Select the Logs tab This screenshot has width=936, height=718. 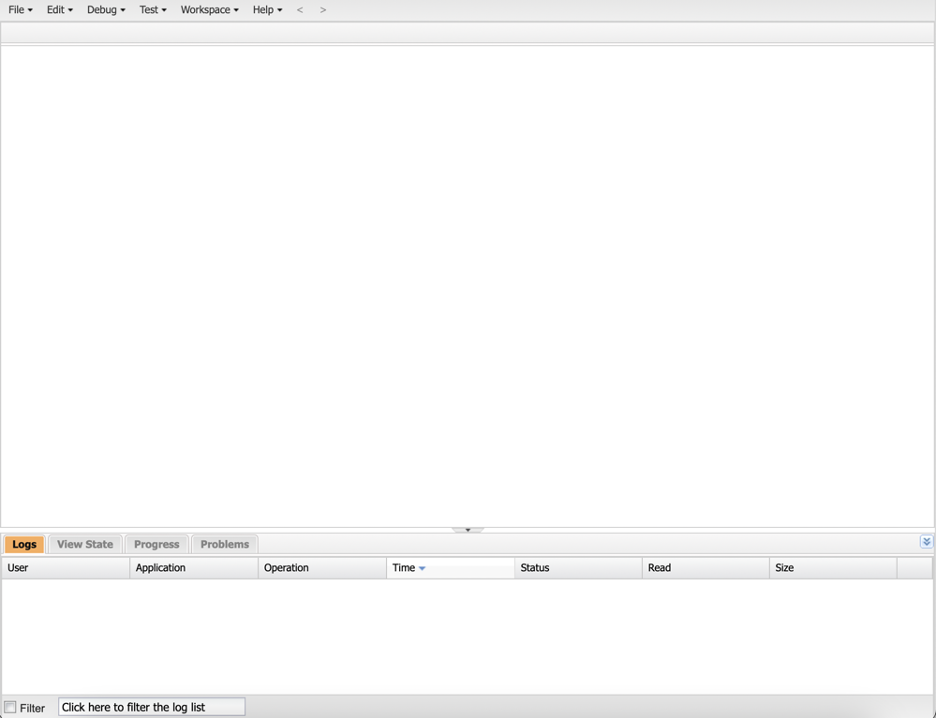point(24,544)
